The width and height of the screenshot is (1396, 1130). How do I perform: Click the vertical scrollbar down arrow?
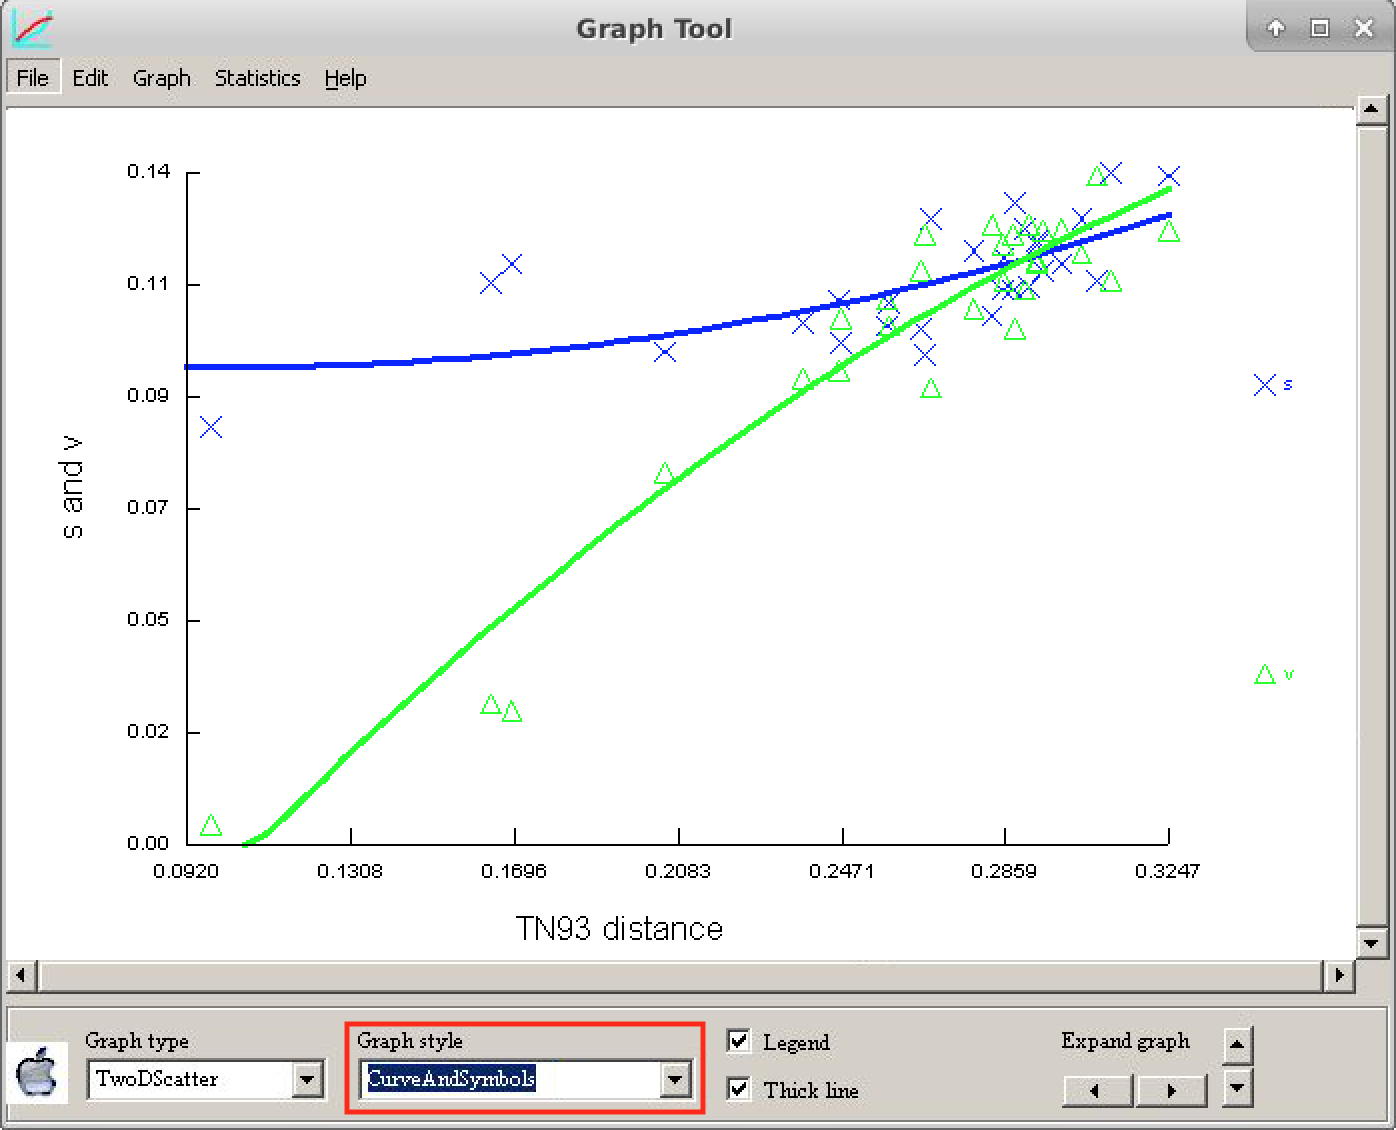[1372, 943]
